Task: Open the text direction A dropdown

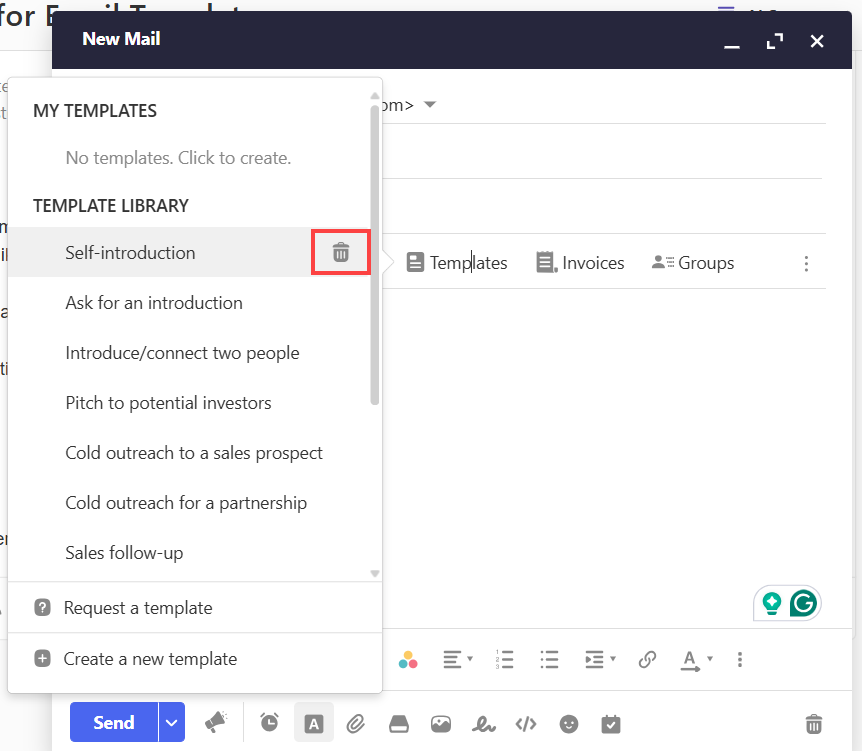Action: (x=697, y=660)
